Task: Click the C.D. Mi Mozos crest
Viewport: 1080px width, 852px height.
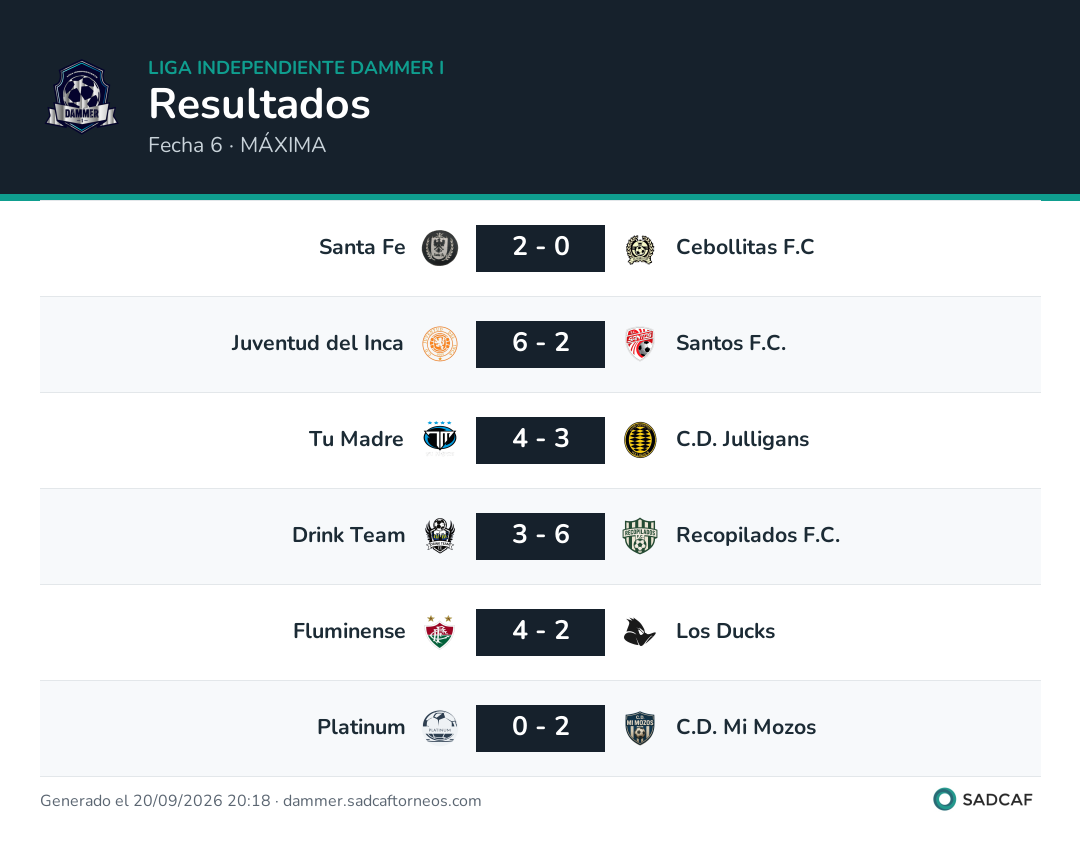Action: point(640,728)
